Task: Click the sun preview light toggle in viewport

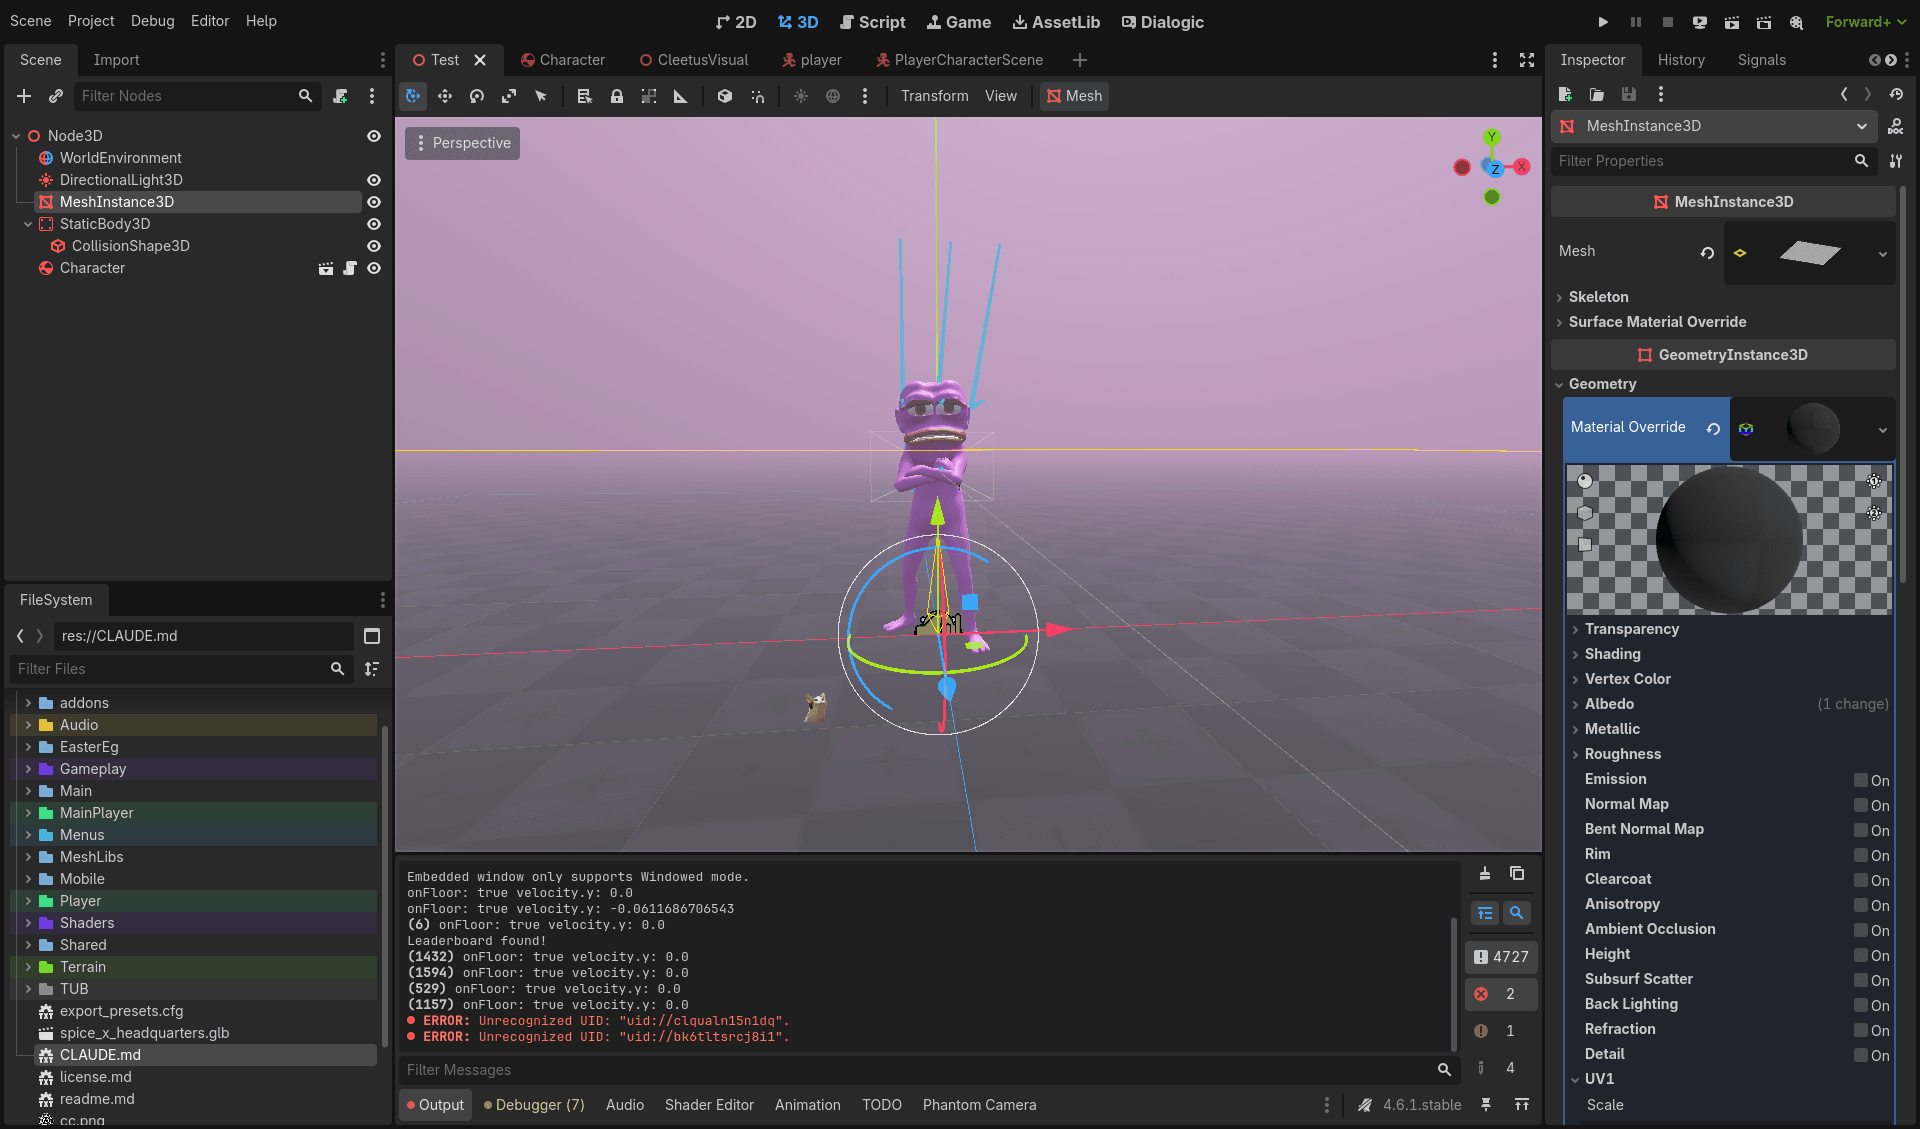Action: tap(801, 96)
